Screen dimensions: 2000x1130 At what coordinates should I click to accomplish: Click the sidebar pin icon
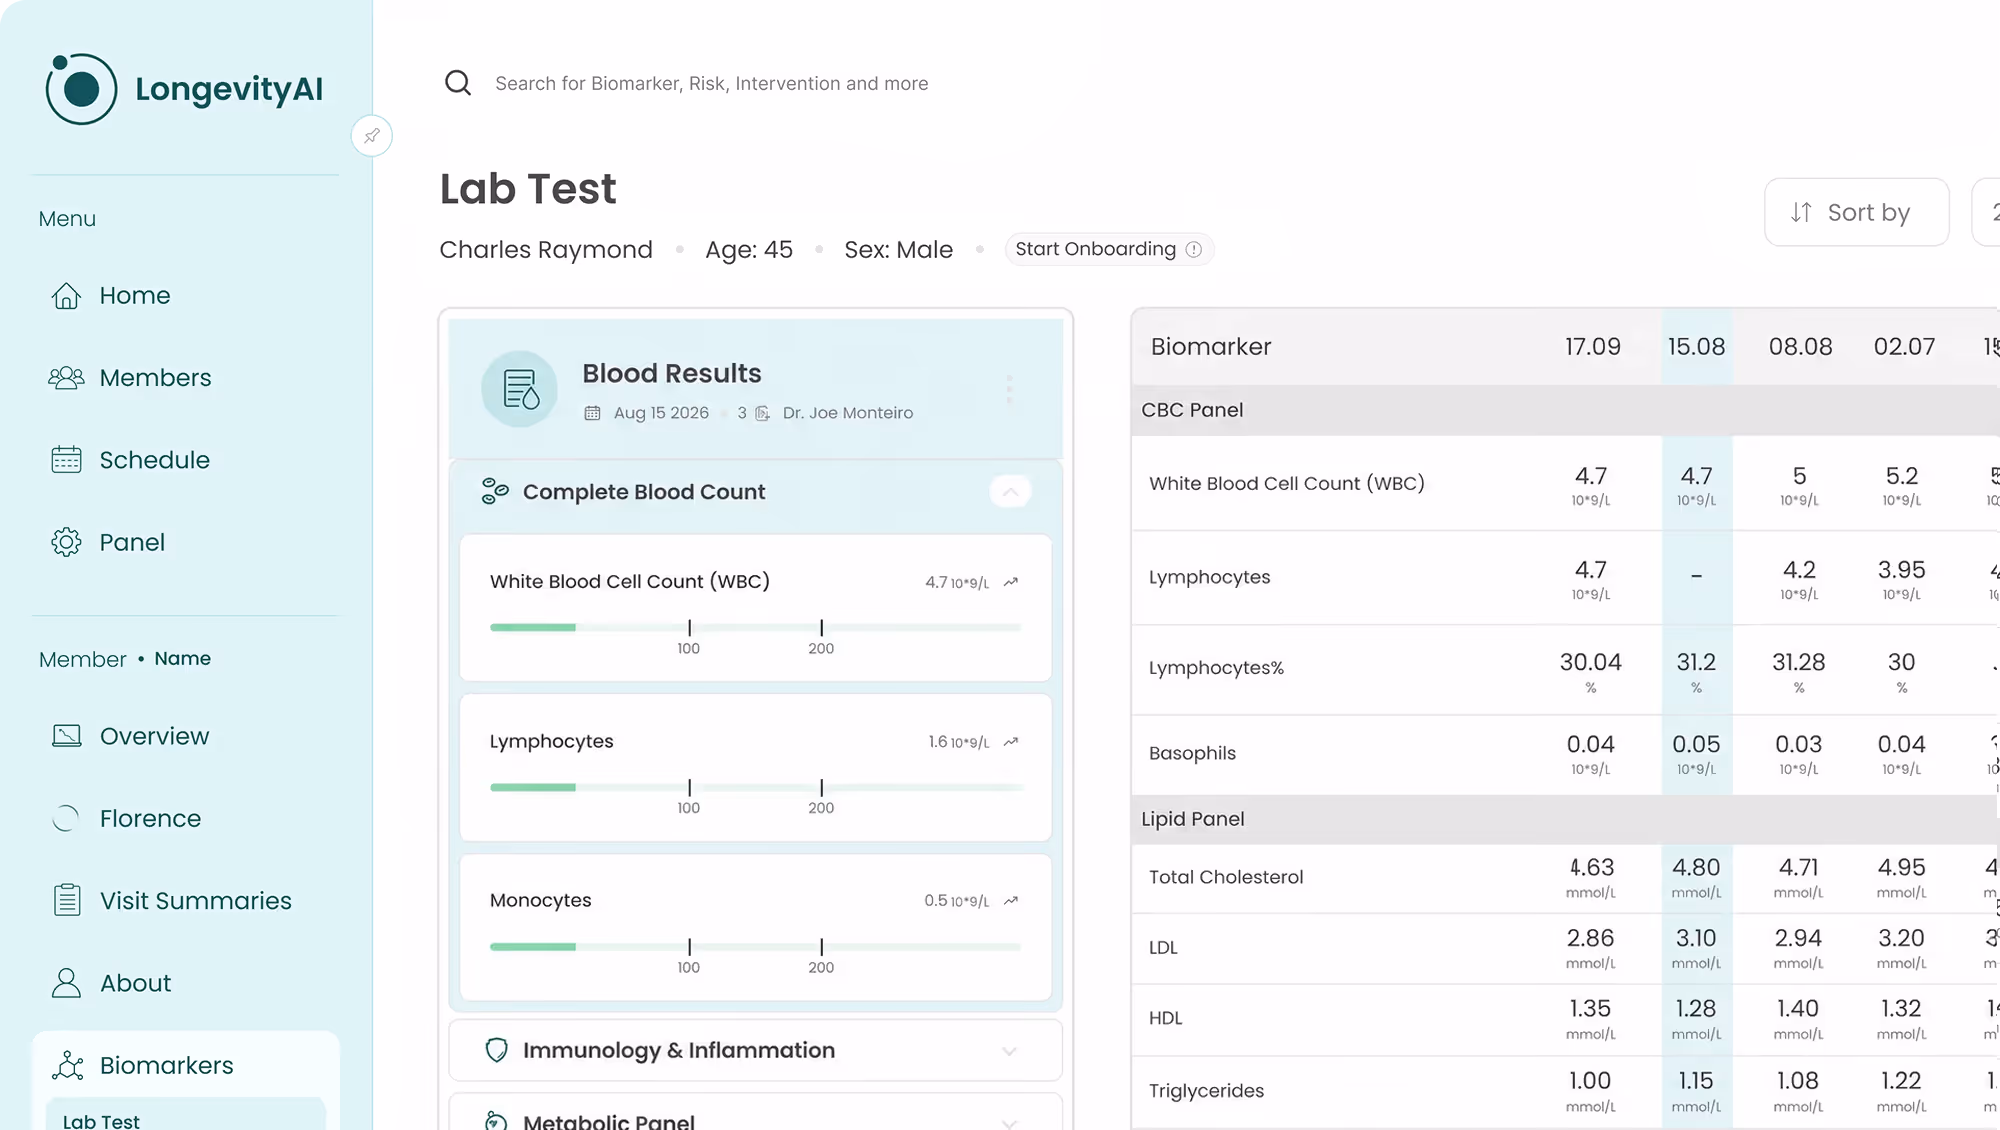(x=372, y=136)
